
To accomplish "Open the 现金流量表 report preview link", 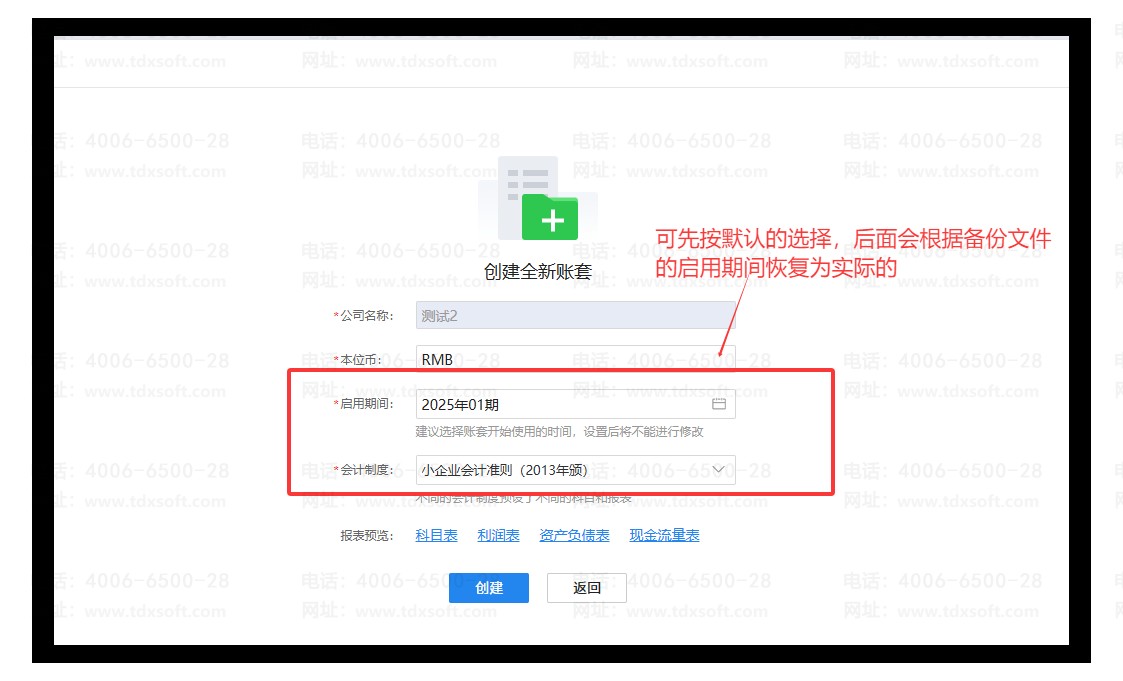I will tap(664, 535).
